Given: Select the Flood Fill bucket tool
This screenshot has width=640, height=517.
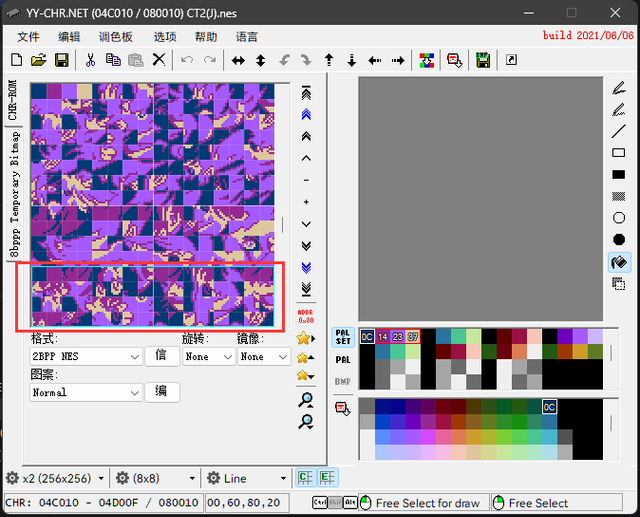Looking at the screenshot, I should point(619,262).
